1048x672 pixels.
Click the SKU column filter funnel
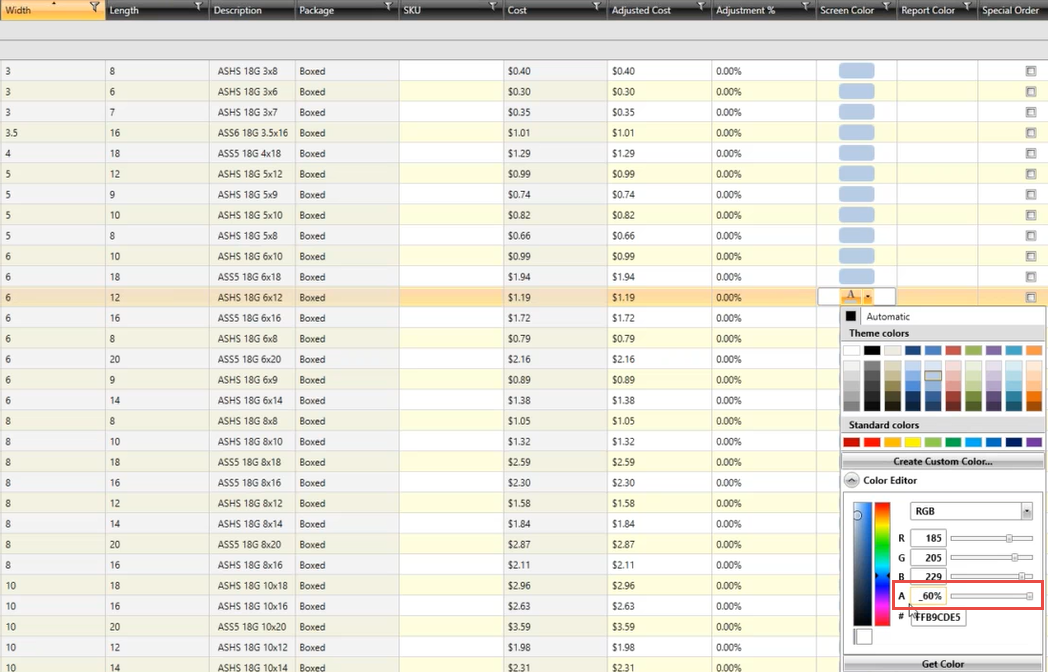492,7
